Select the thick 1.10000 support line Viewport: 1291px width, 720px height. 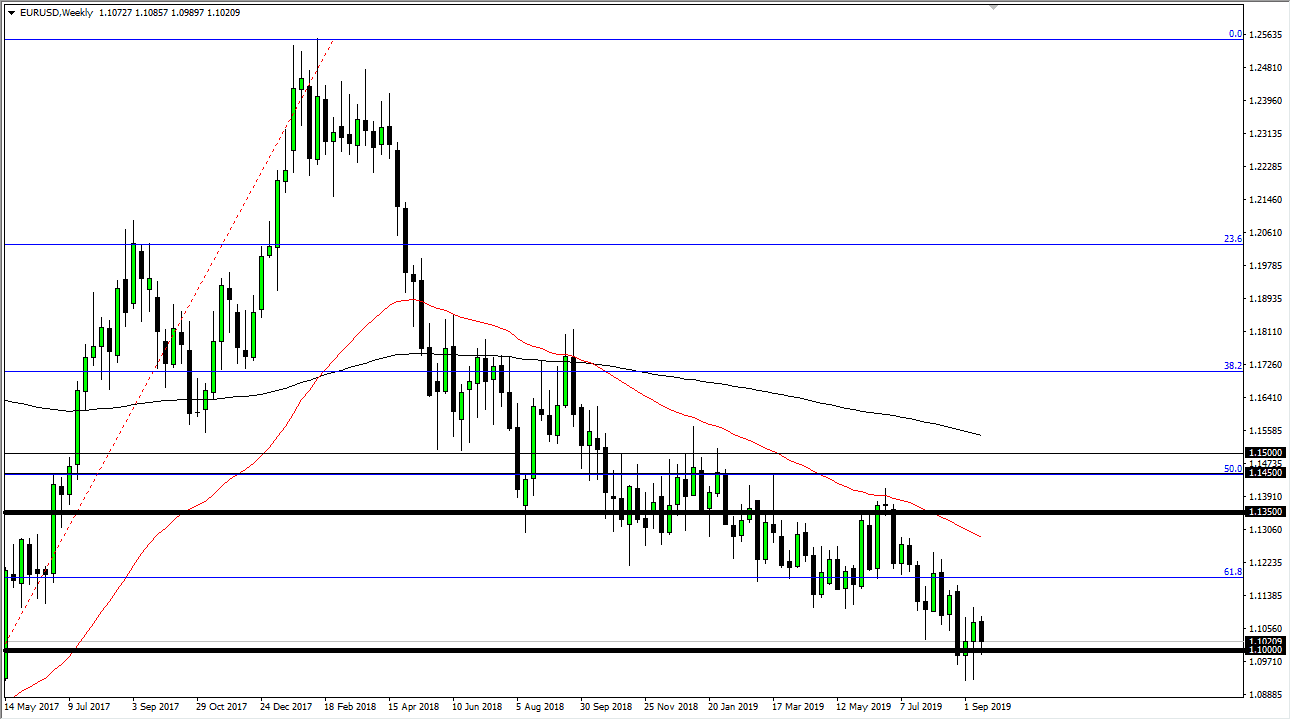[600, 650]
